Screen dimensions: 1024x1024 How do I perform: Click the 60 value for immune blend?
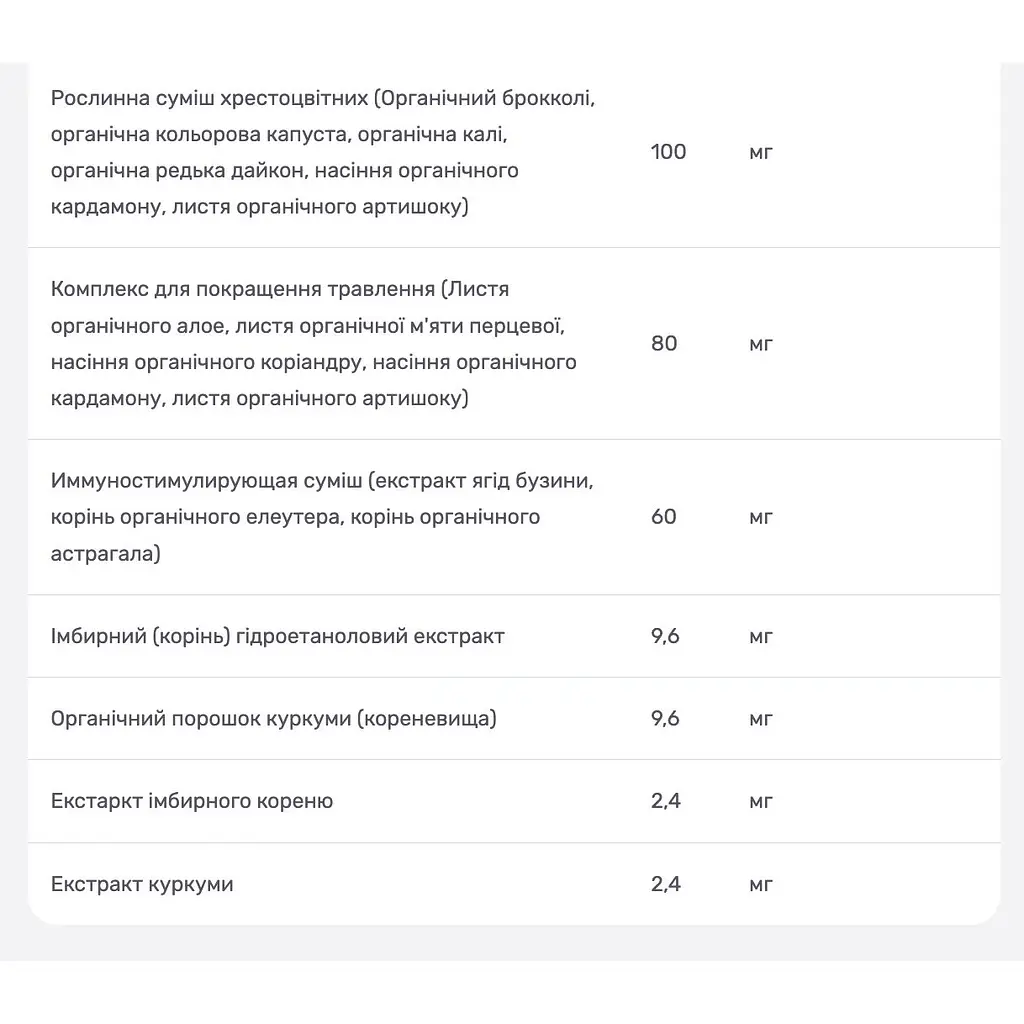(x=664, y=517)
